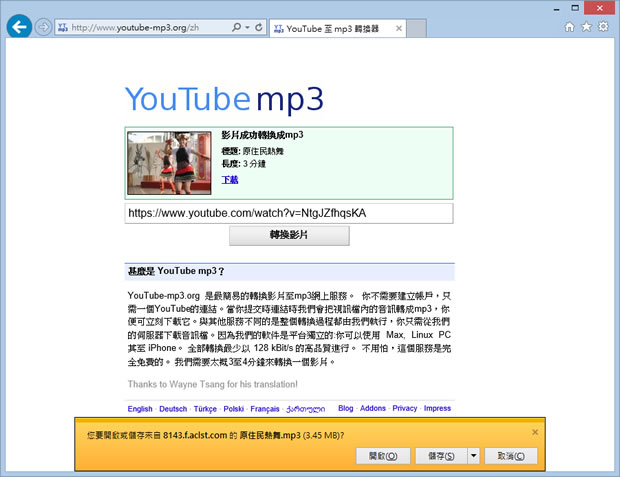Click the 下載 download link

(x=230, y=179)
